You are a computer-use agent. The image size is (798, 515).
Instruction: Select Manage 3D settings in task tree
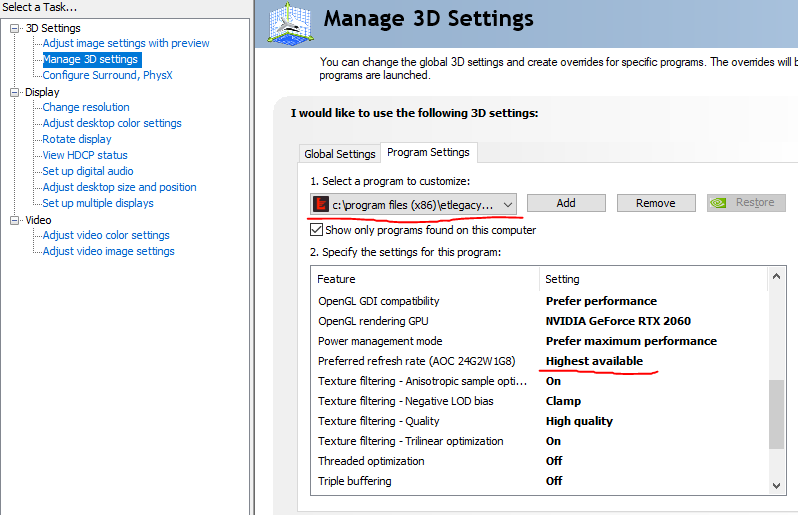point(90,59)
